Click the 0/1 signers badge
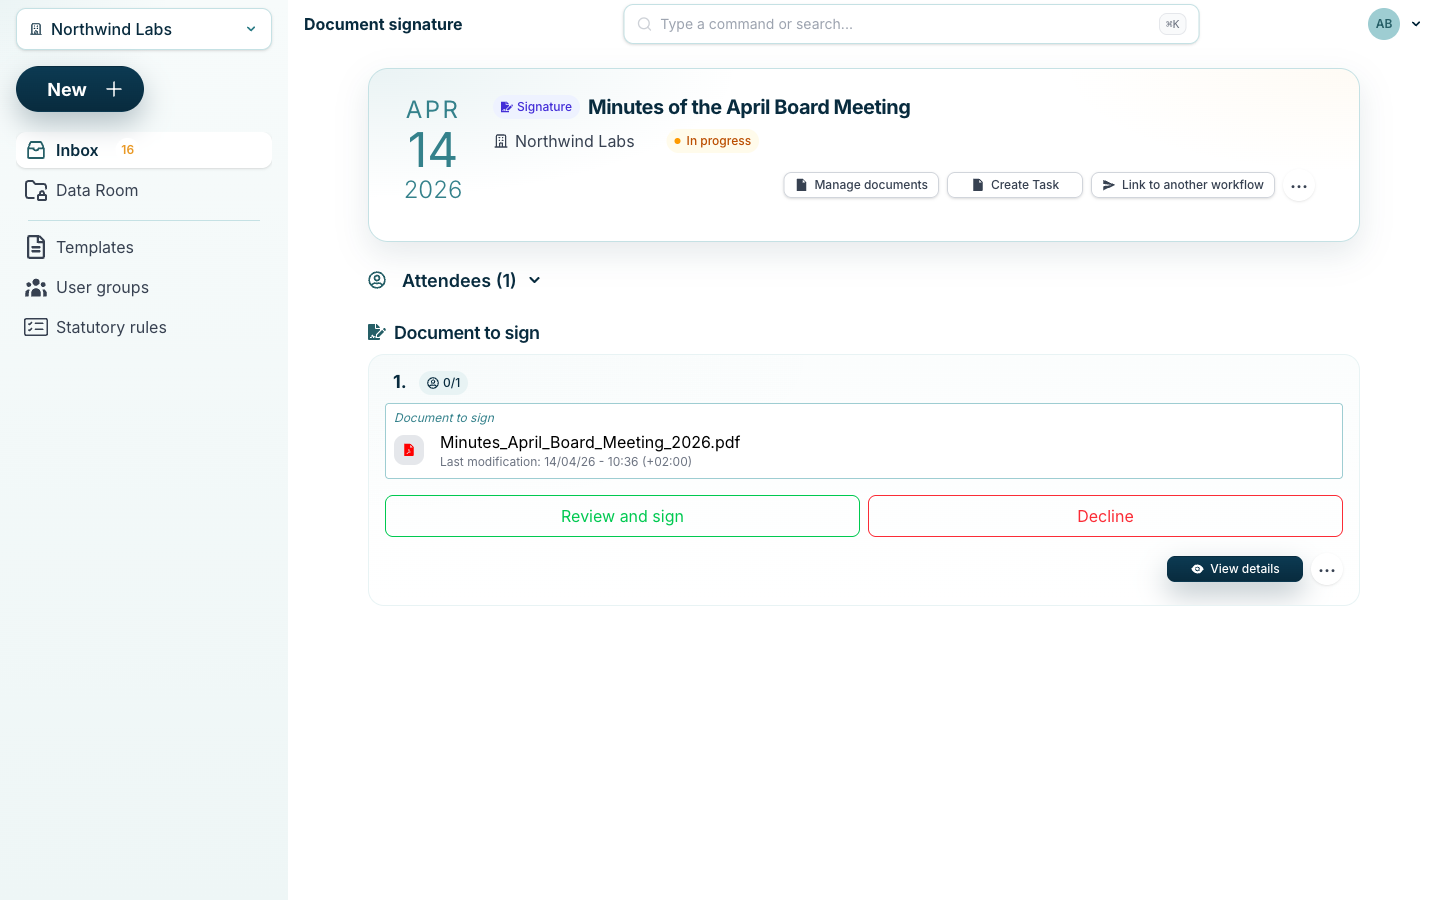Image resolution: width=1440 pixels, height=900 pixels. tap(443, 383)
